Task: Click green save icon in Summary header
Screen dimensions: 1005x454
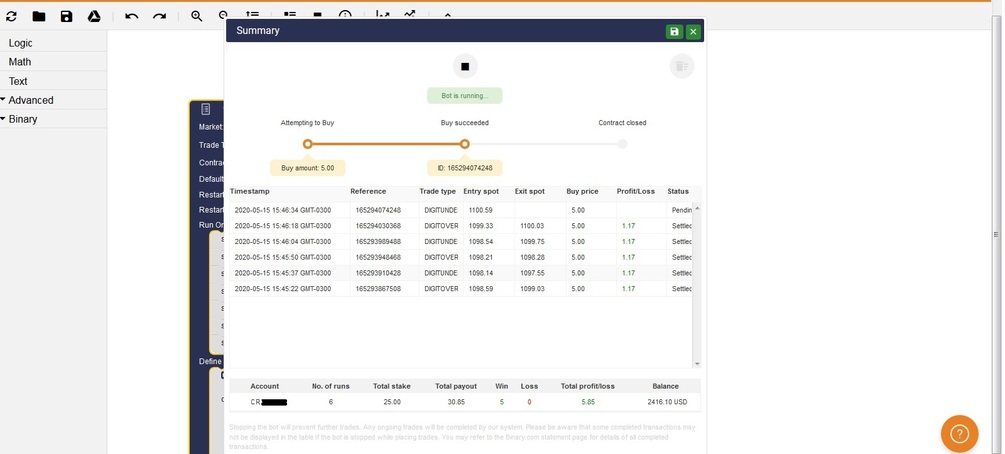Action: [674, 31]
